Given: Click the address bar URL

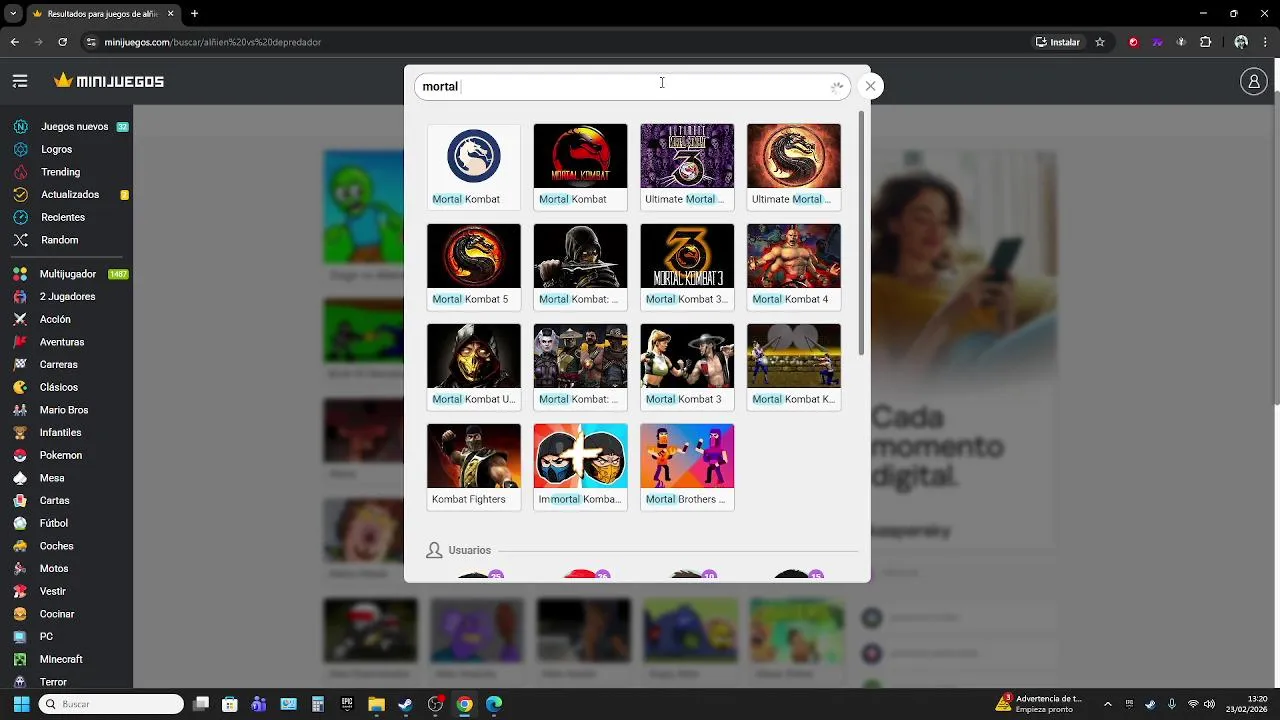Looking at the screenshot, I should click(213, 42).
